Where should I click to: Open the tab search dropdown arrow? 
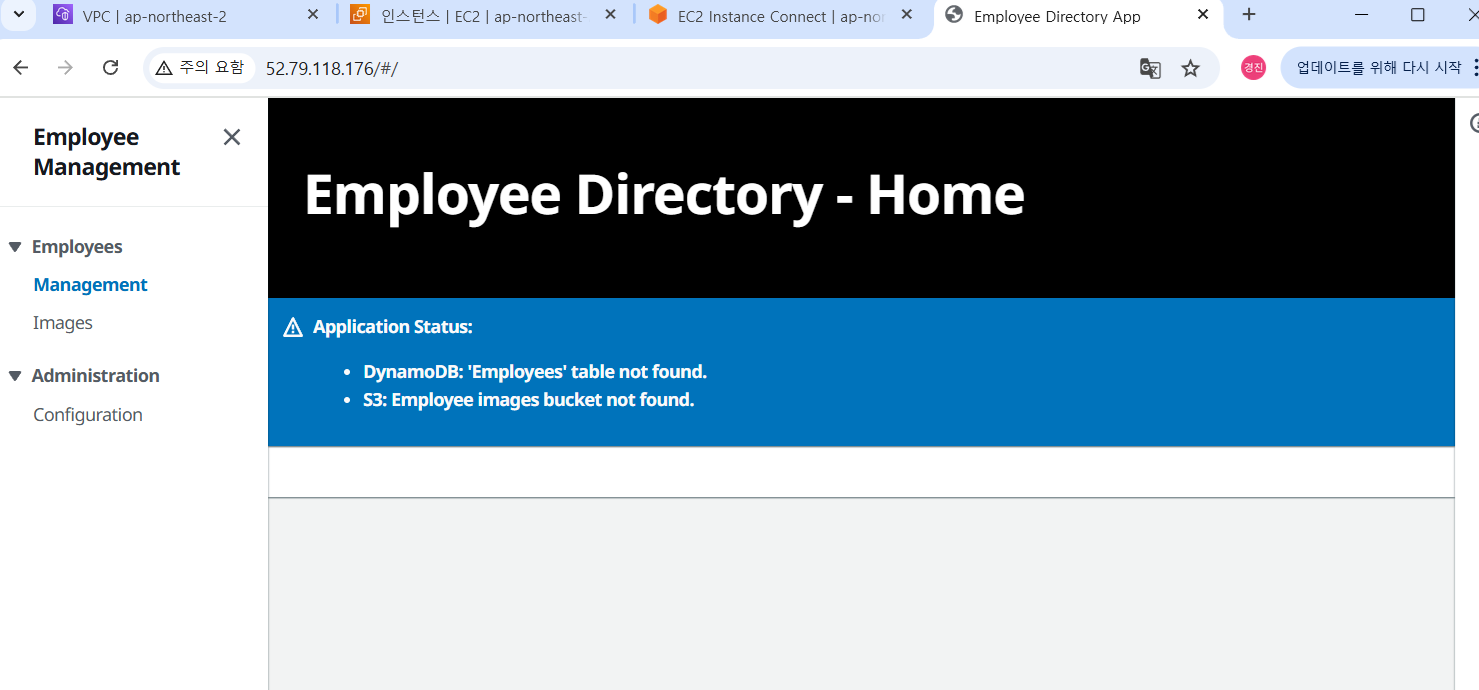click(18, 14)
